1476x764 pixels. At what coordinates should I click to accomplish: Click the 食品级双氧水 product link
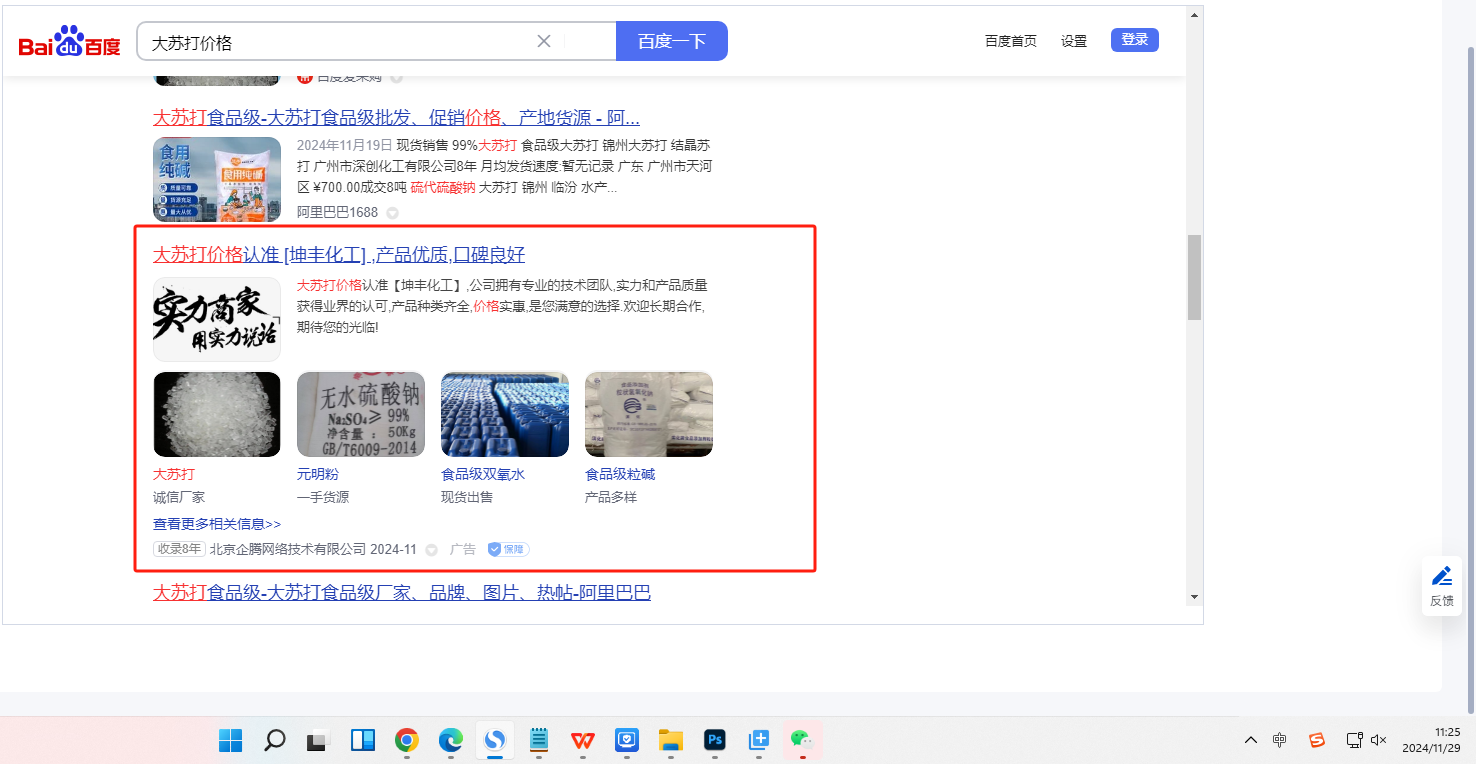coord(483,474)
